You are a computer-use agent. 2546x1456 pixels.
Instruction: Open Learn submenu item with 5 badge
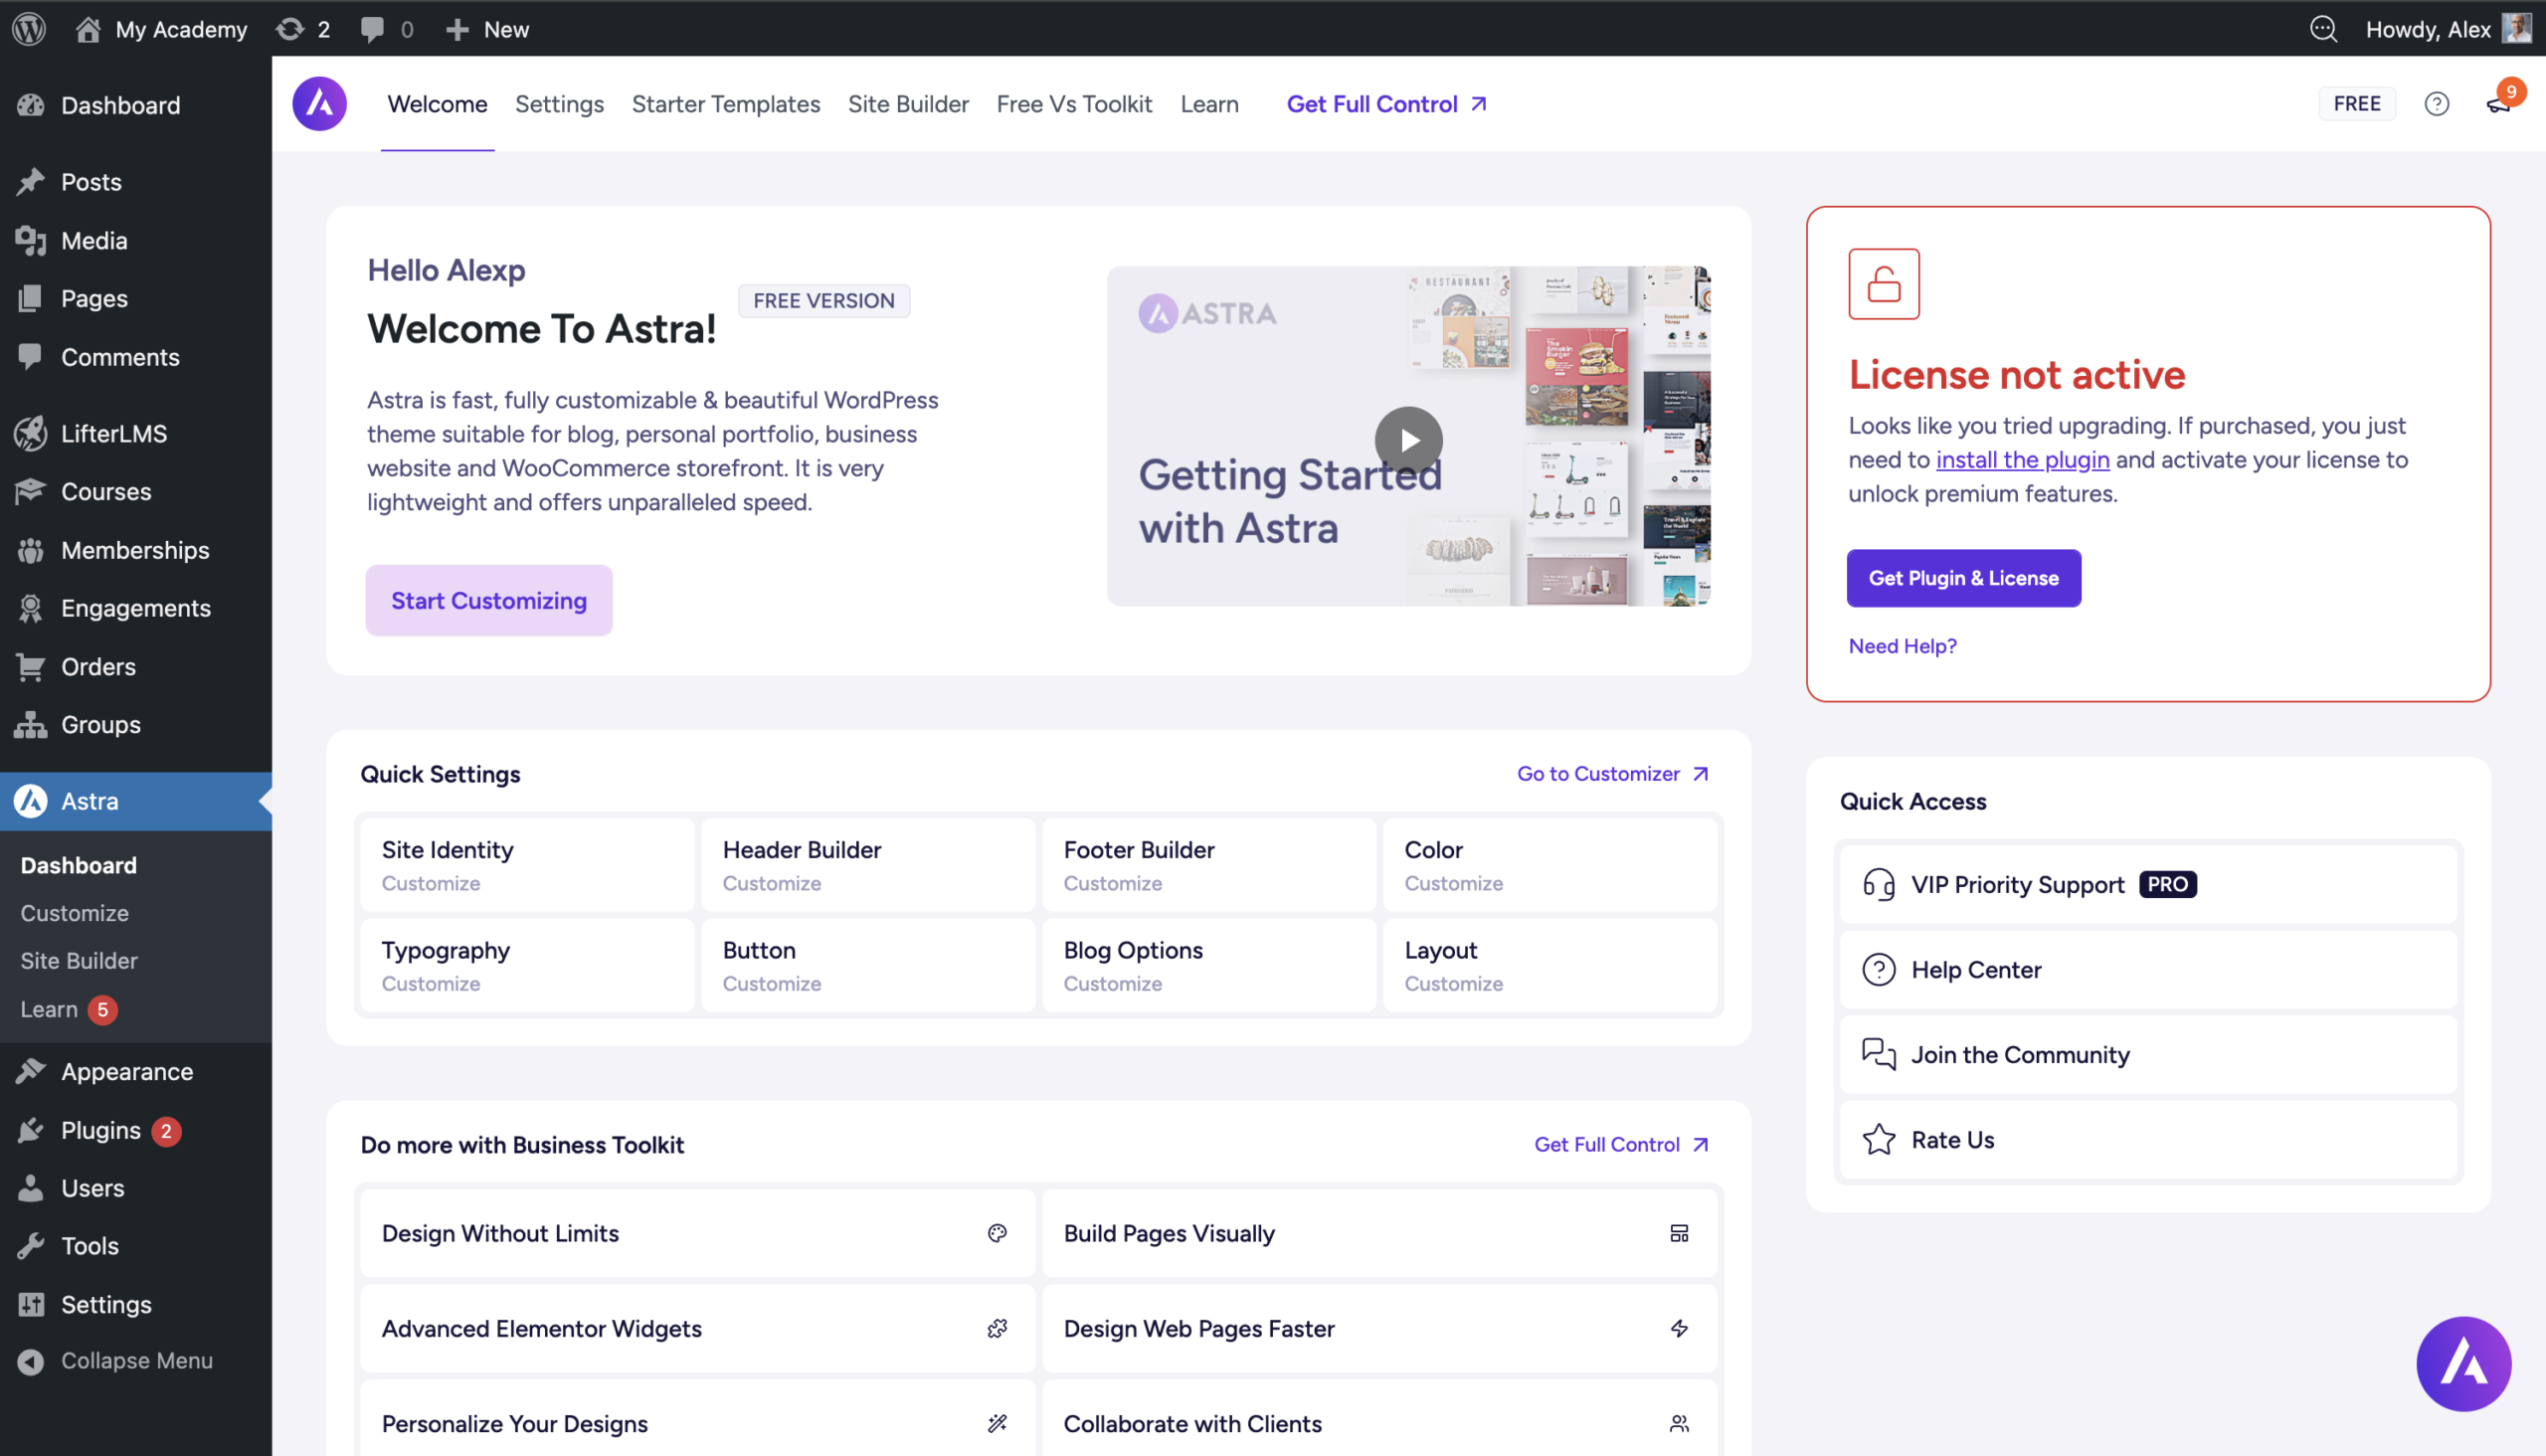tap(68, 1009)
